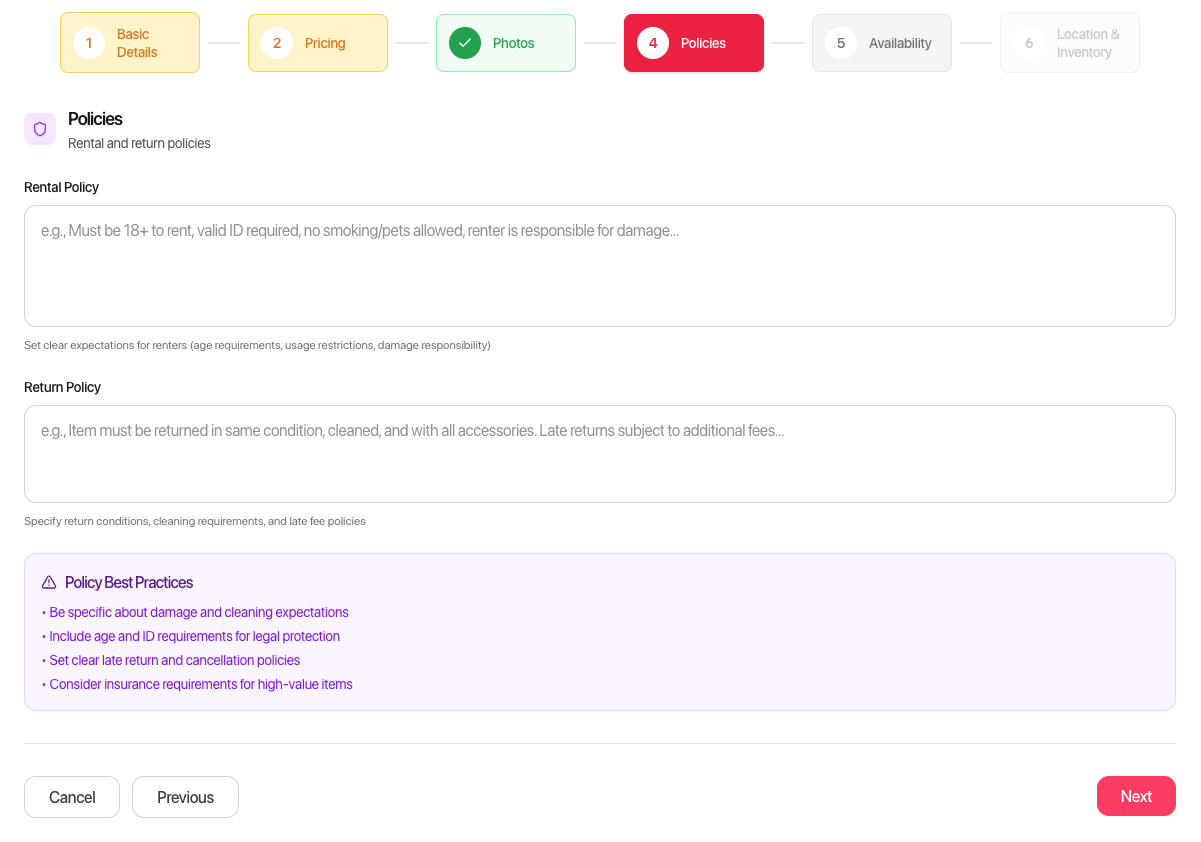Click the green checkmark circle on Photos step
1201x842 pixels.
tap(465, 43)
